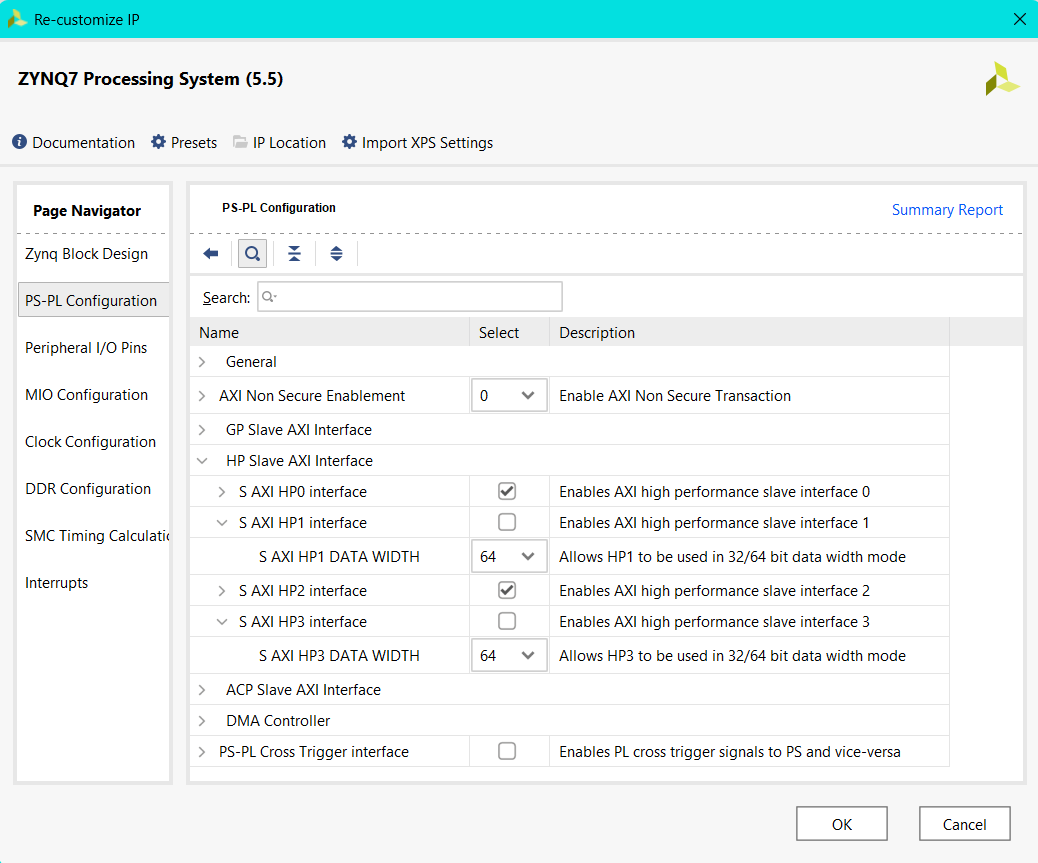1038x863 pixels.
Task: Click the Select column header
Action: pyautogui.click(x=510, y=332)
